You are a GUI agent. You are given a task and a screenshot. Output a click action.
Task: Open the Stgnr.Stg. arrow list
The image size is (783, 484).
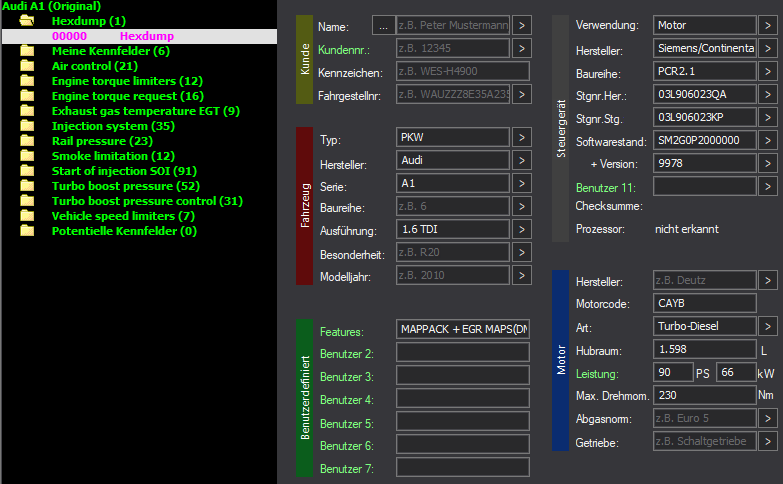[768, 117]
